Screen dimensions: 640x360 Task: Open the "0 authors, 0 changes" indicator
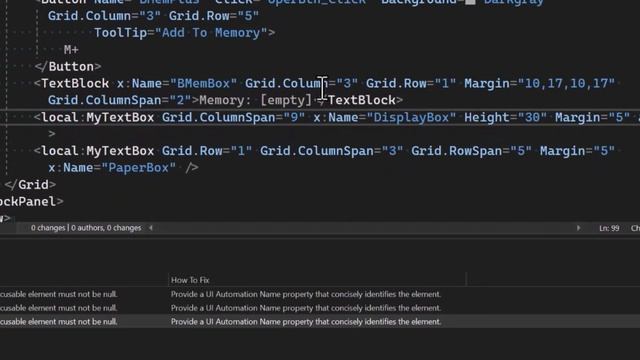tap(106, 228)
